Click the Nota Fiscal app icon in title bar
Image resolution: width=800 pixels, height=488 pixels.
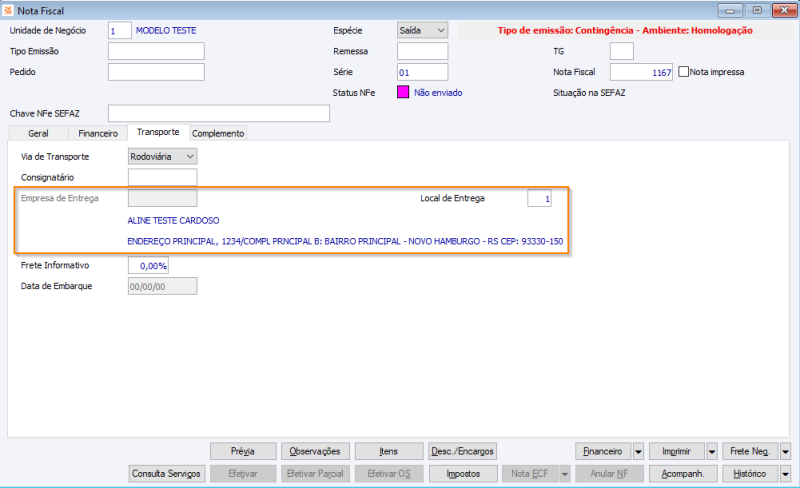click(x=8, y=10)
